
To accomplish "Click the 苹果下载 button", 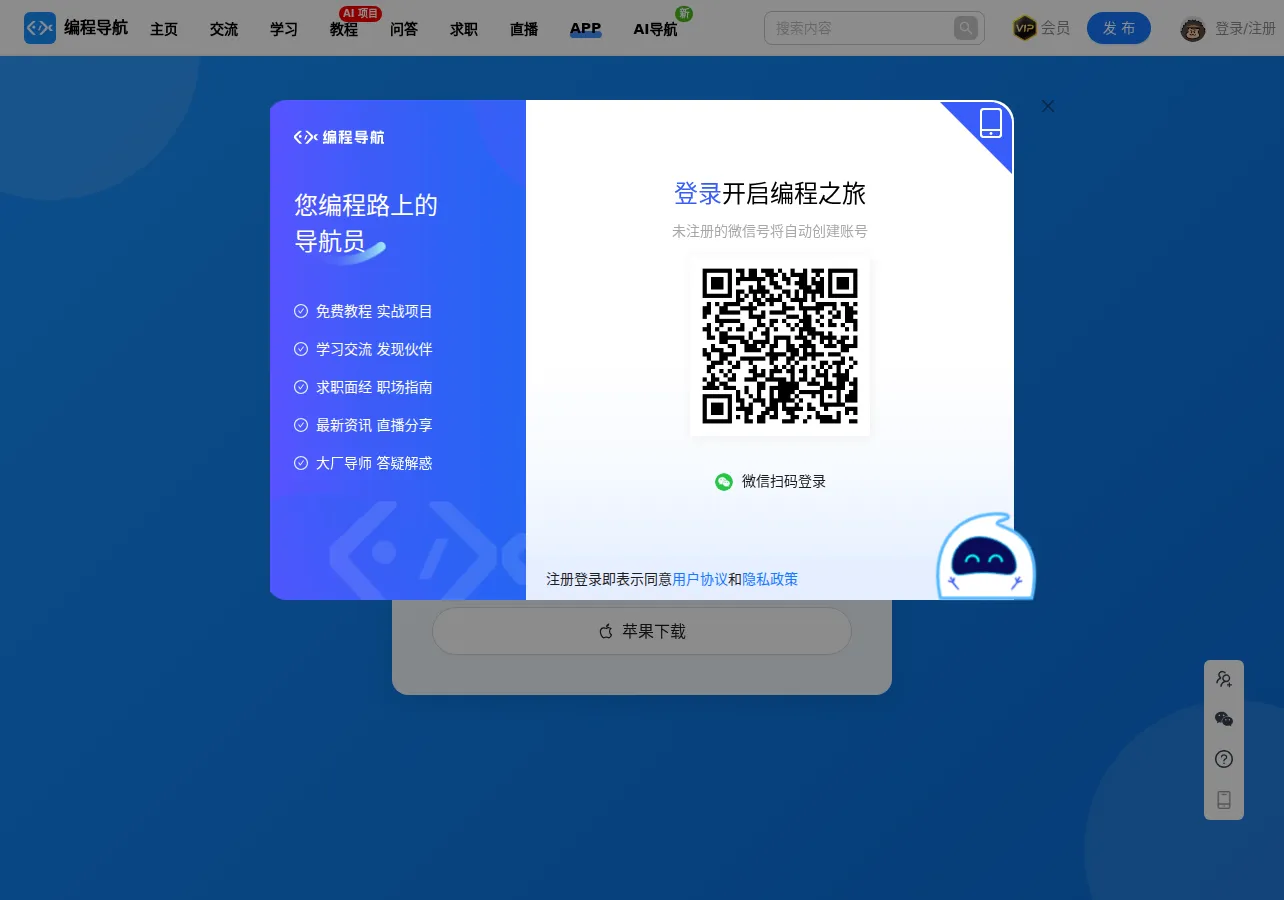I will (x=642, y=631).
